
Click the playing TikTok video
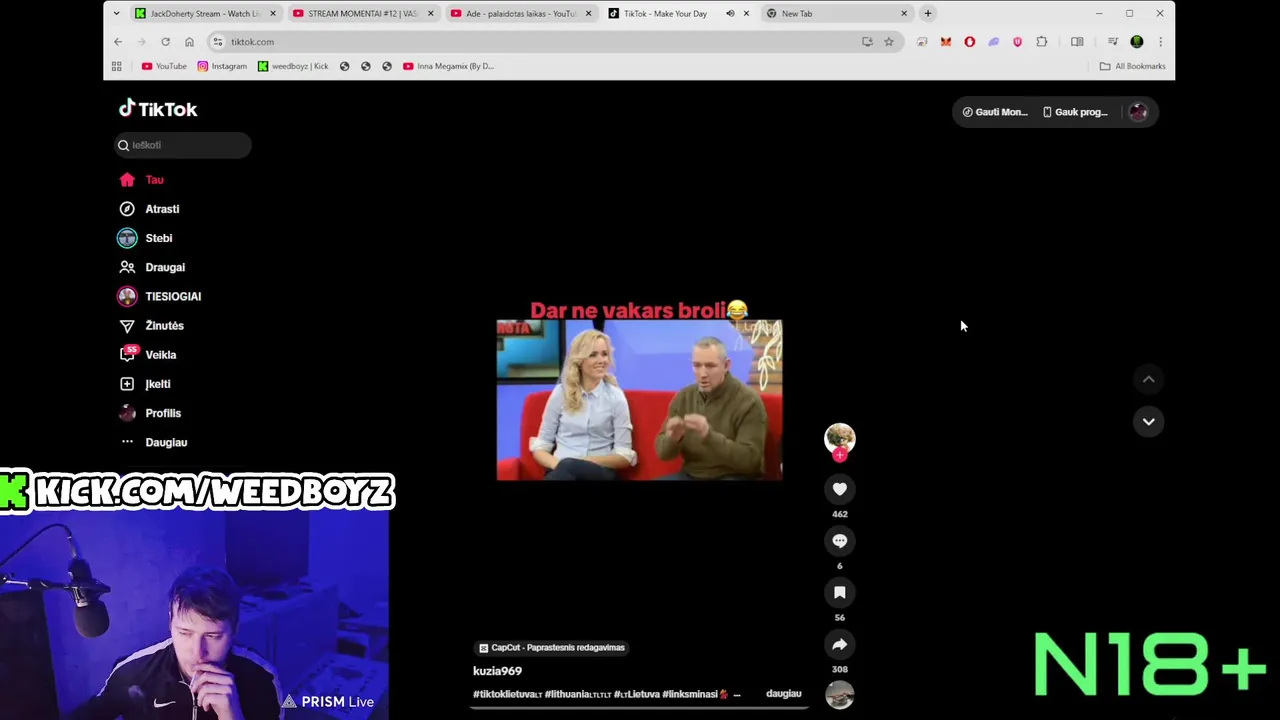640,400
